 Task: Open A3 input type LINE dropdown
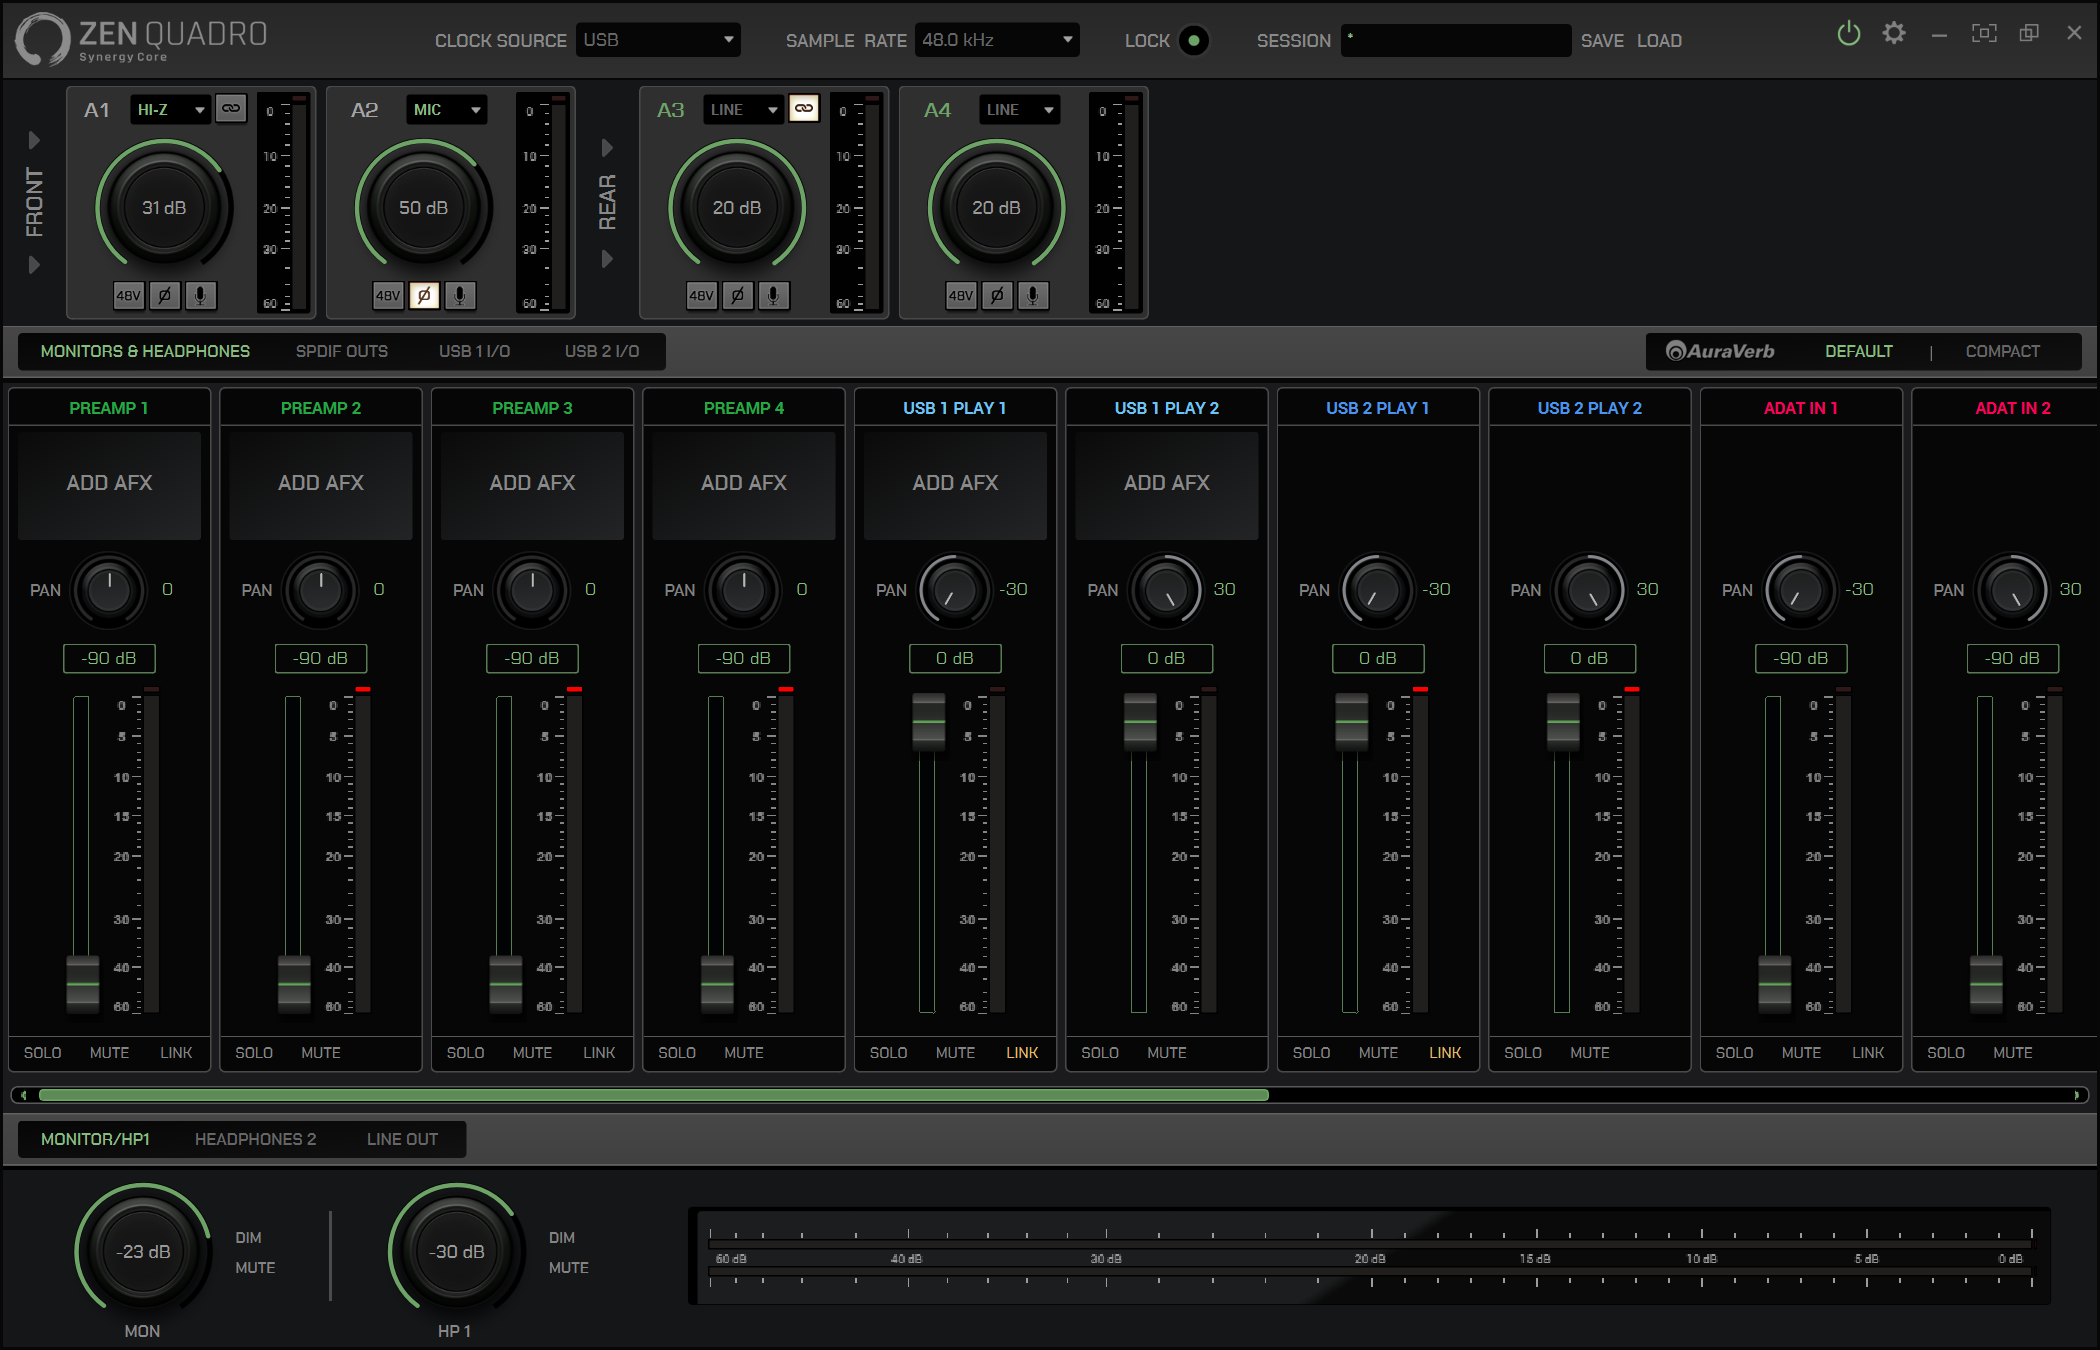[743, 110]
